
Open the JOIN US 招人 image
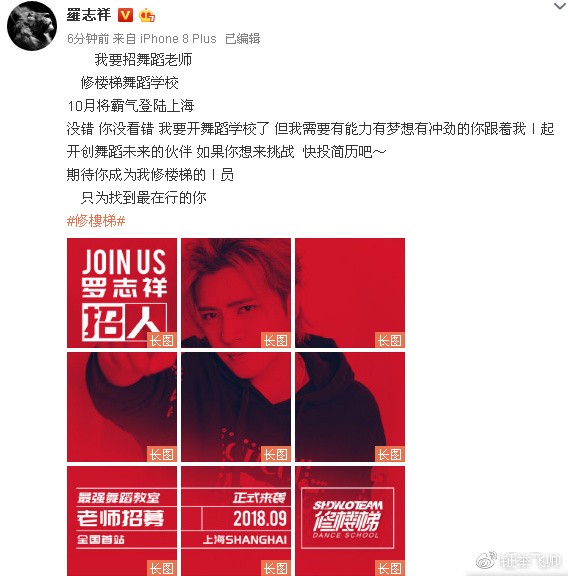click(x=122, y=293)
